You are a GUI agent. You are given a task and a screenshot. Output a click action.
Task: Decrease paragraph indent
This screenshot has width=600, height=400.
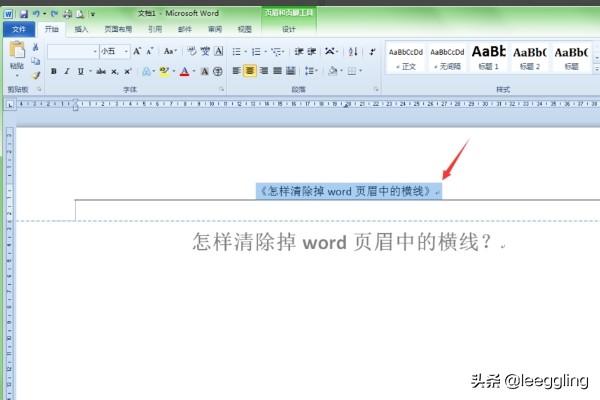(299, 51)
